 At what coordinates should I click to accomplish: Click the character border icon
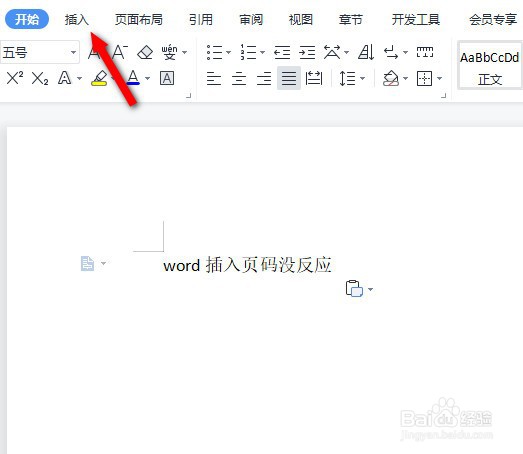(167, 78)
